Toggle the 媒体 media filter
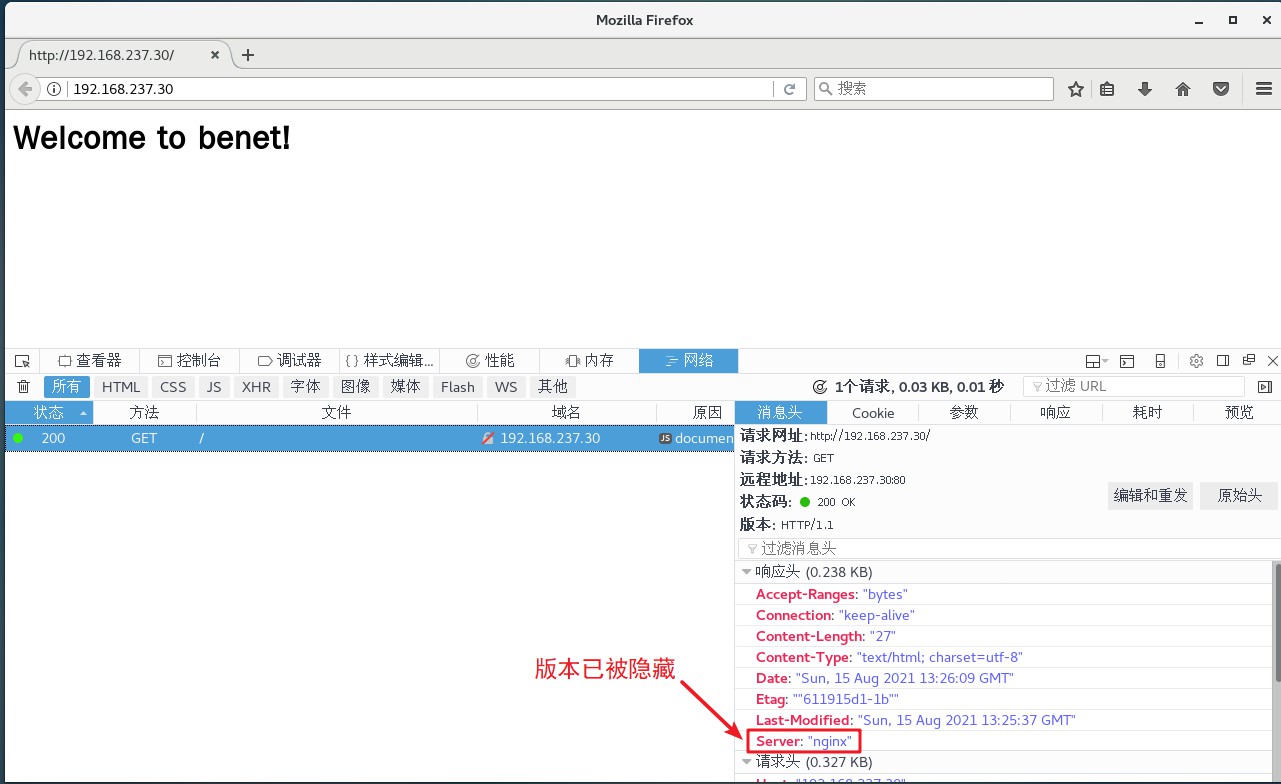This screenshot has width=1281, height=784. [x=406, y=387]
